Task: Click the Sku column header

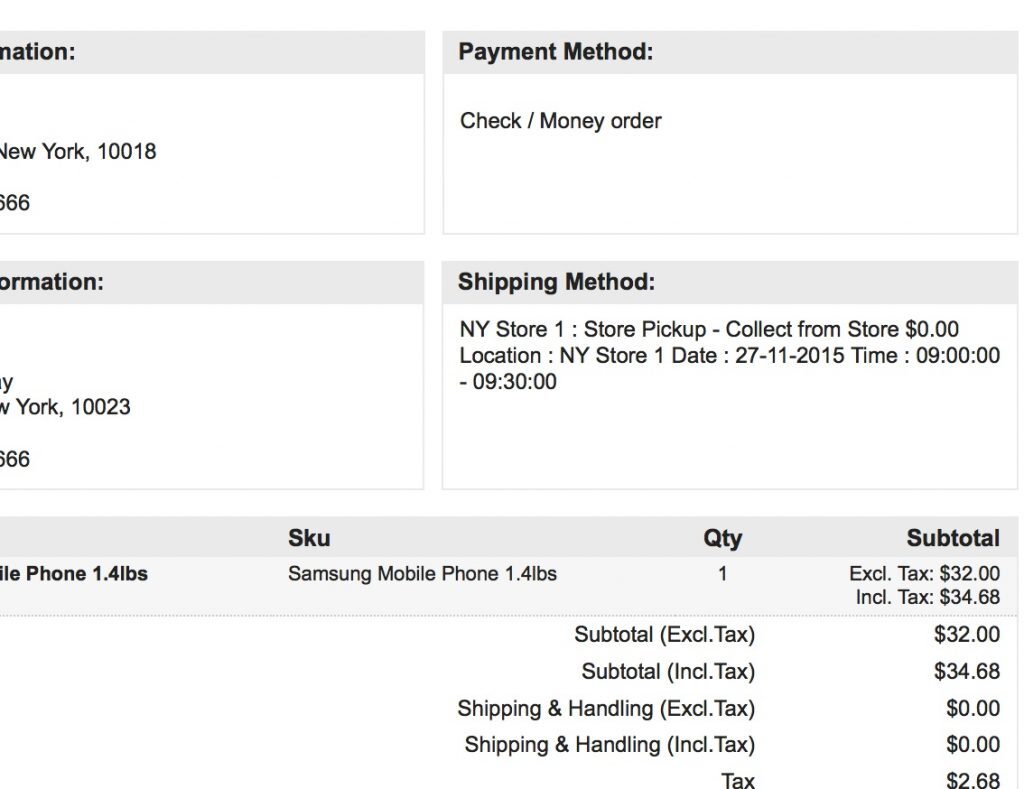Action: click(x=309, y=538)
